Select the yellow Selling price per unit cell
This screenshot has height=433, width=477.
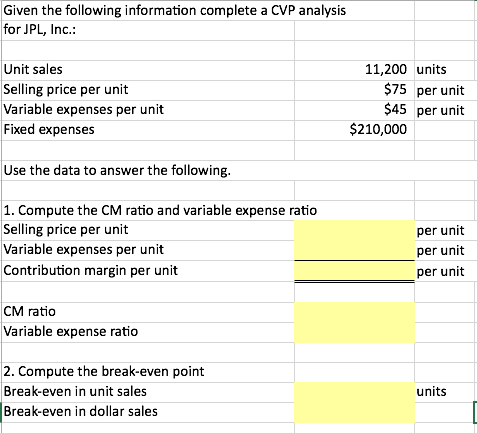coord(354,230)
